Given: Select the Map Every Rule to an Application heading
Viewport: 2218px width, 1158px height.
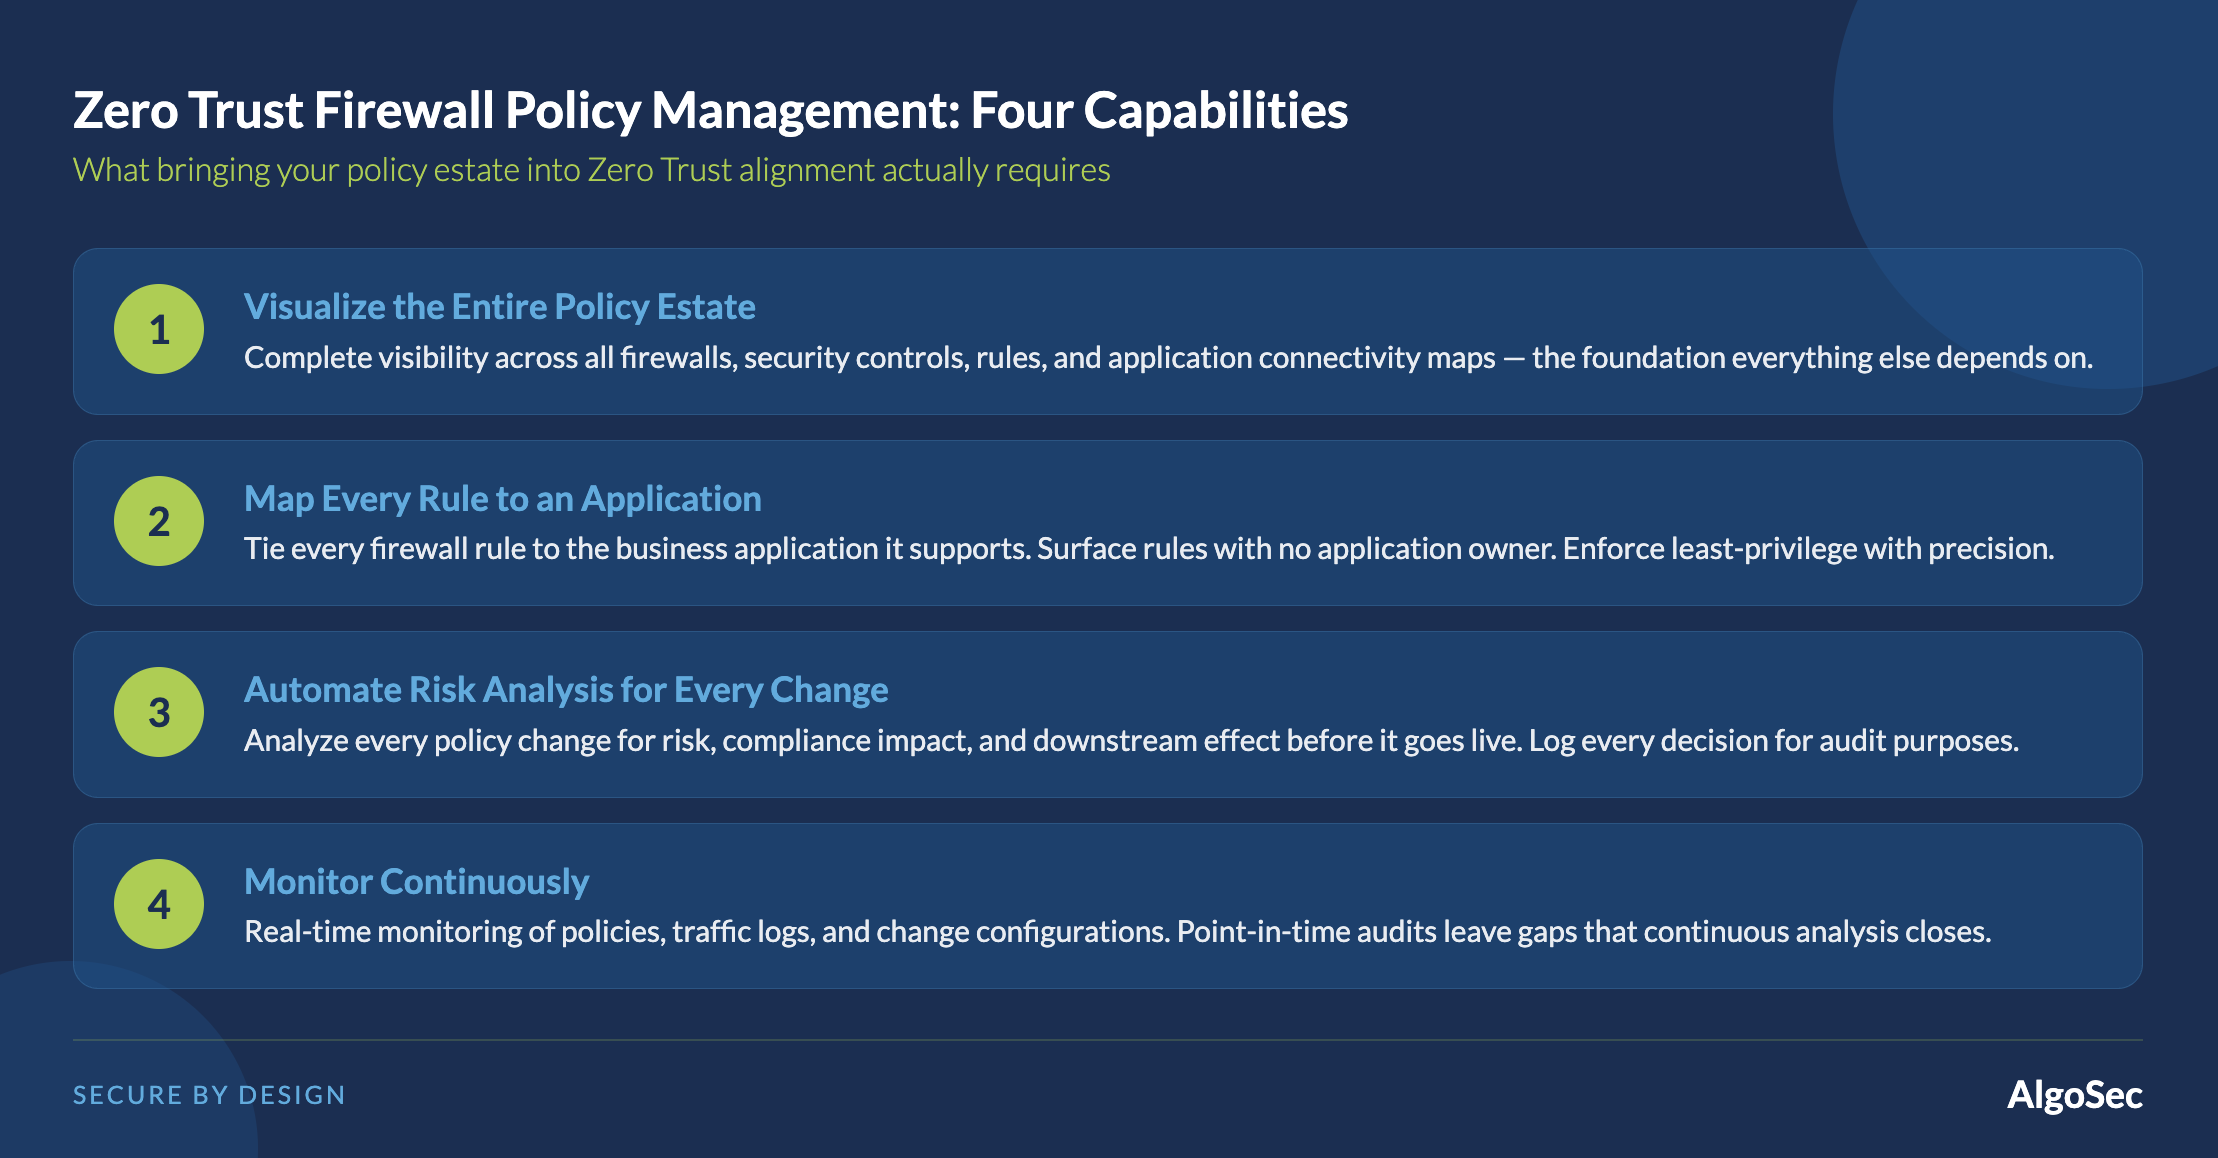Looking at the screenshot, I should coord(502,498).
